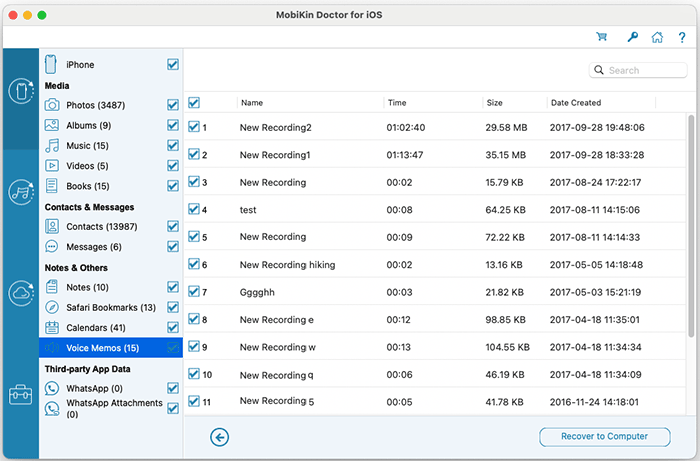Click the size value 104.55 KB
The height and width of the screenshot is (461, 700).
click(x=508, y=347)
